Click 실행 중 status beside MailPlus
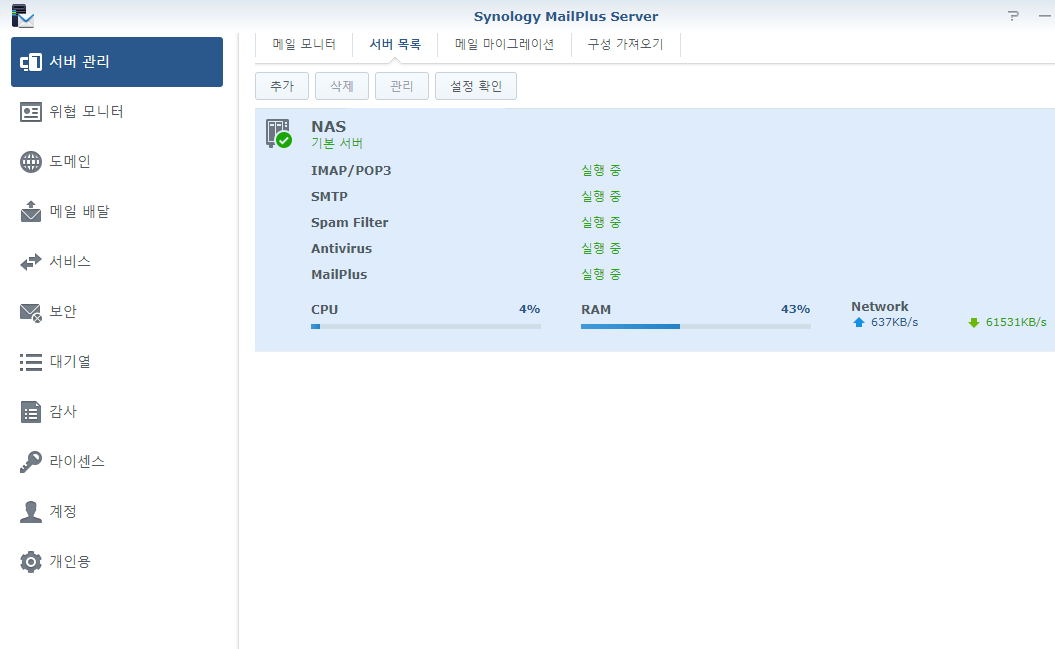 [x=601, y=275]
